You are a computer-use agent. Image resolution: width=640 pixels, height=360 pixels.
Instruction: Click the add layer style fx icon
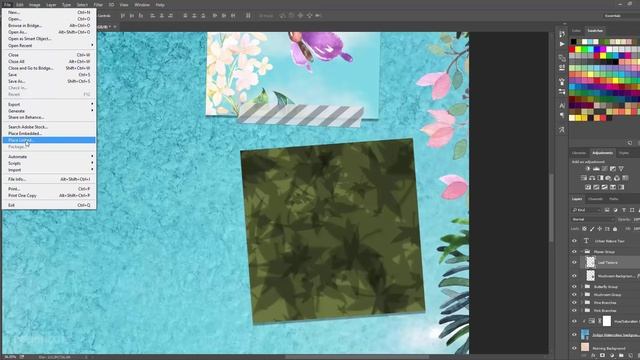point(594,356)
